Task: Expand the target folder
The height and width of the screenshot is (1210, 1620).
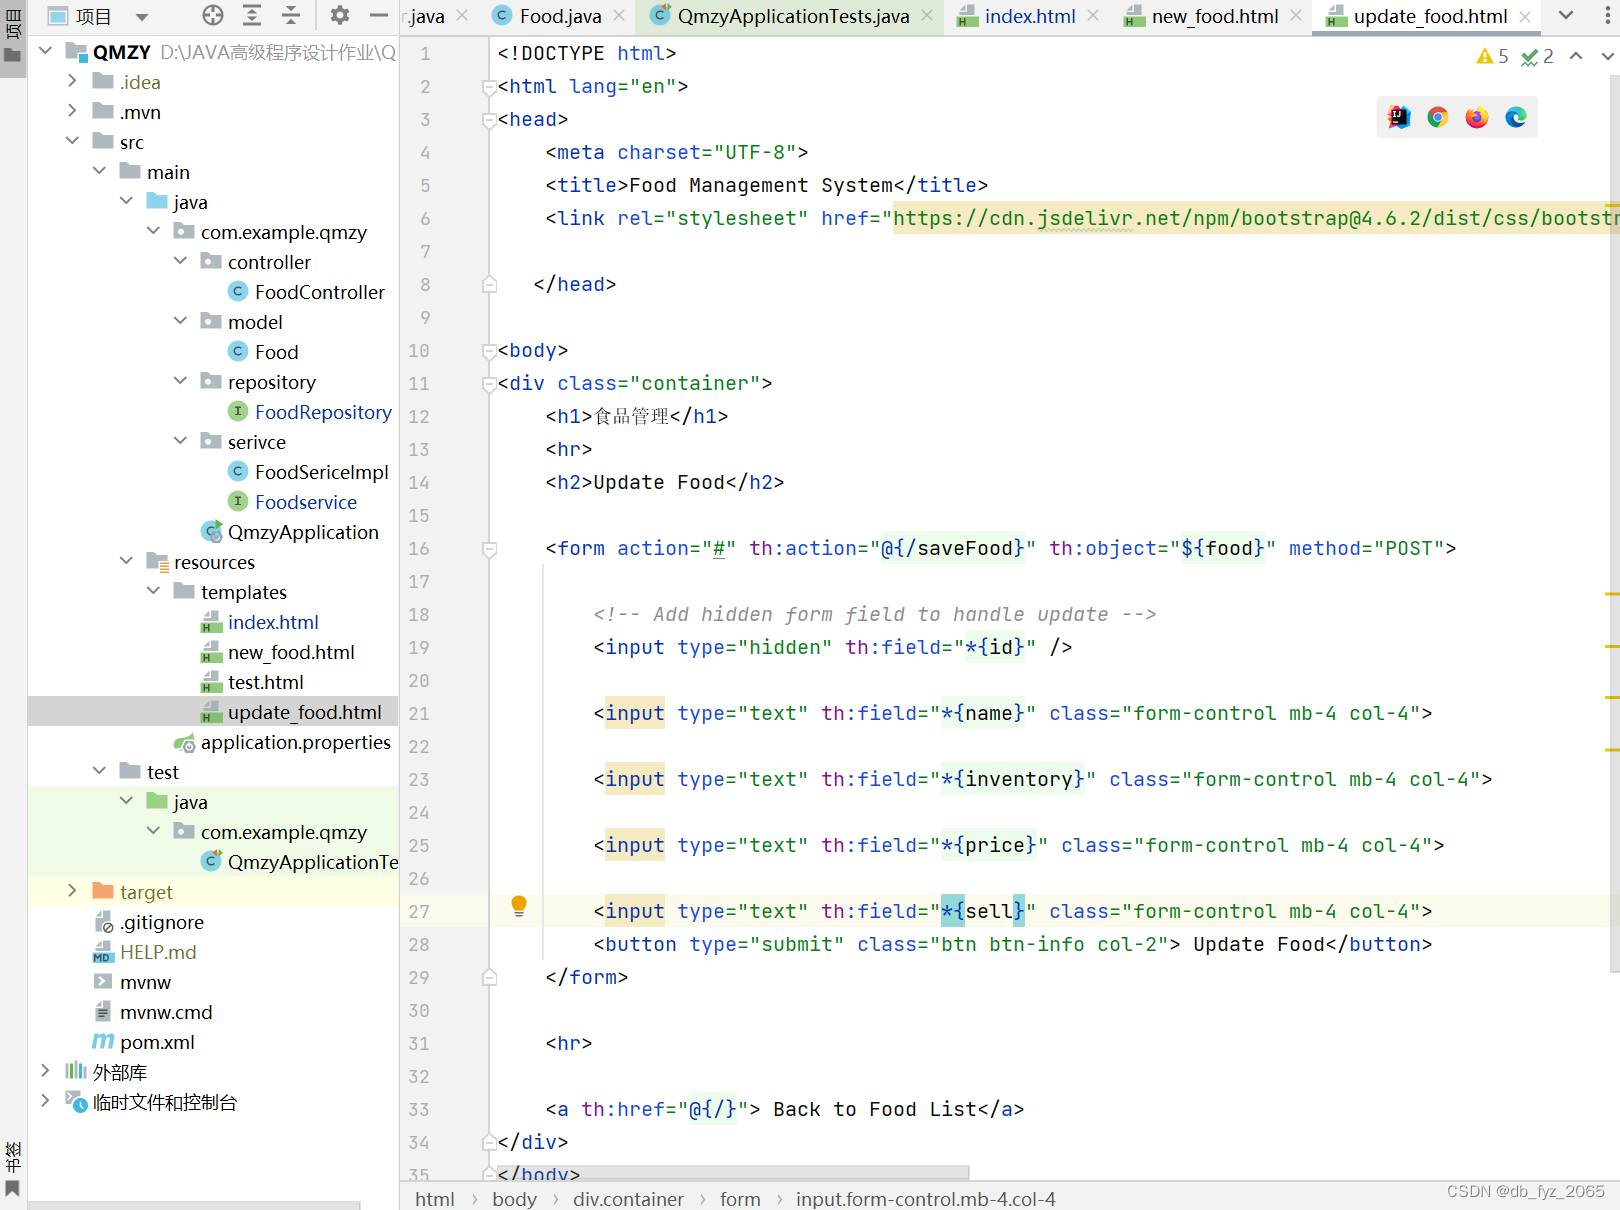Action: 72,890
